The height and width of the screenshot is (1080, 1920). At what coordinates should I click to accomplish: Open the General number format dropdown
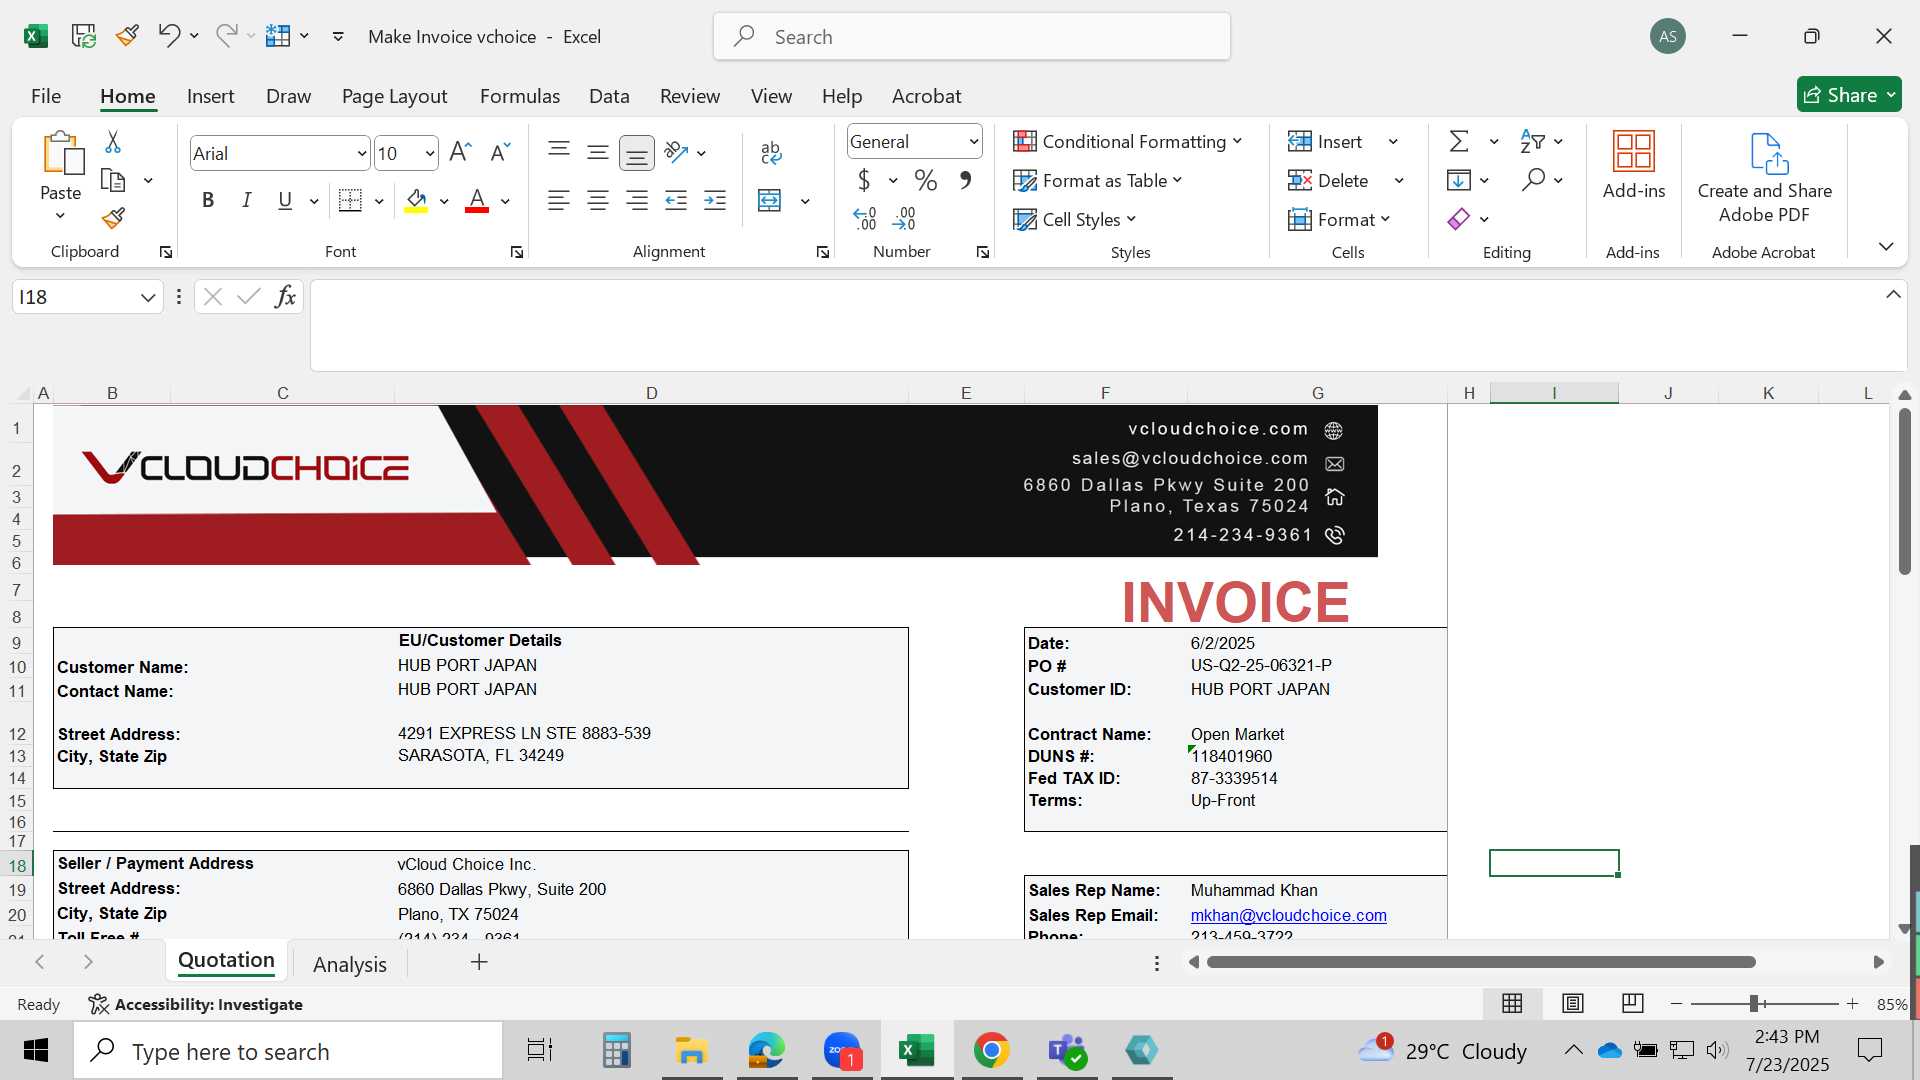[x=973, y=142]
